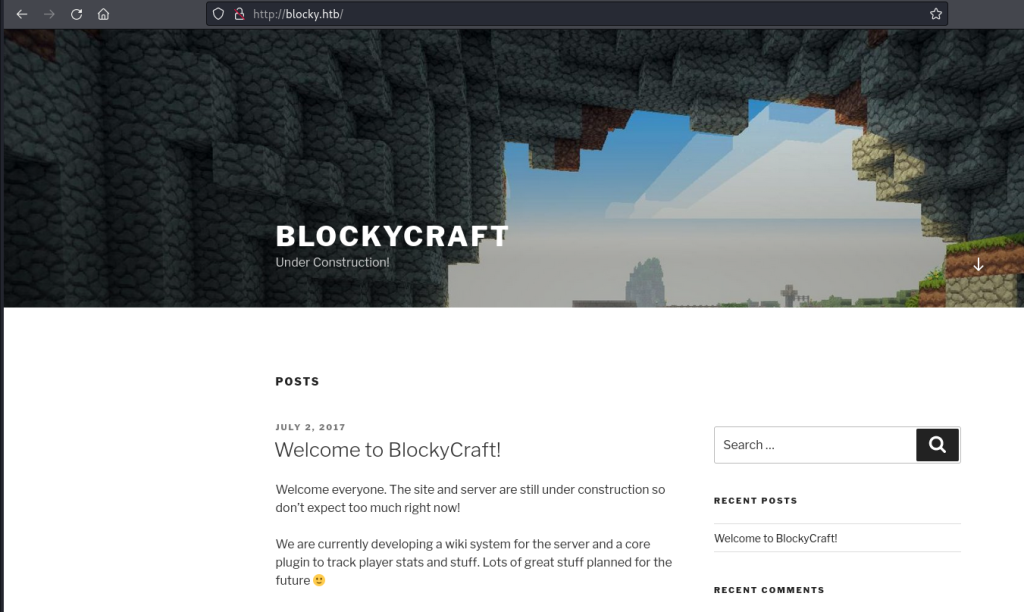1024x612 pixels.
Task: Click the Under Construction! tagline
Action: pyautogui.click(x=332, y=263)
